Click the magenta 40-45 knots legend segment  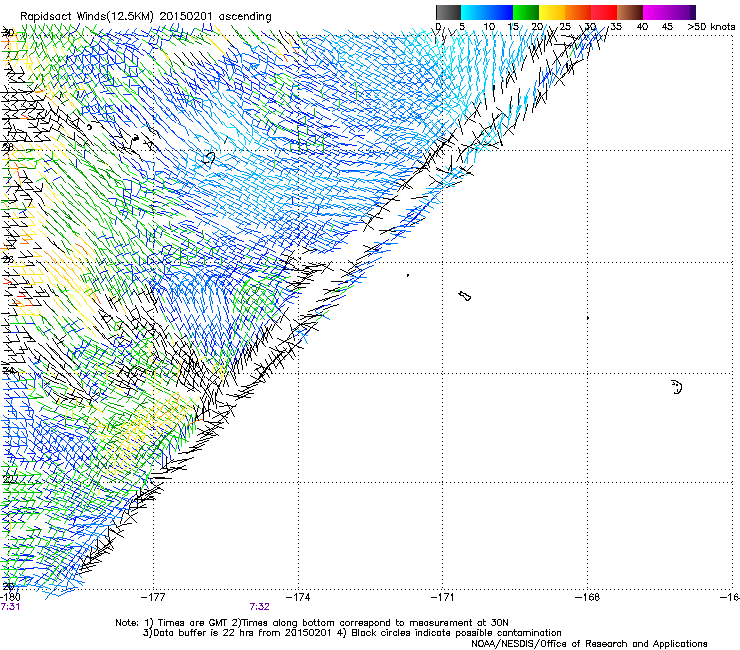click(x=656, y=12)
